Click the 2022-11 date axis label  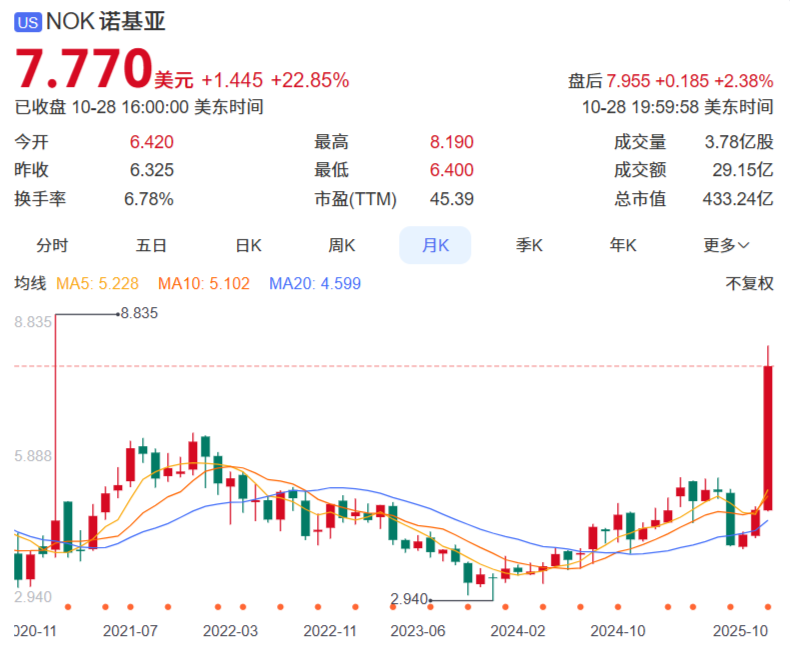coord(330,631)
